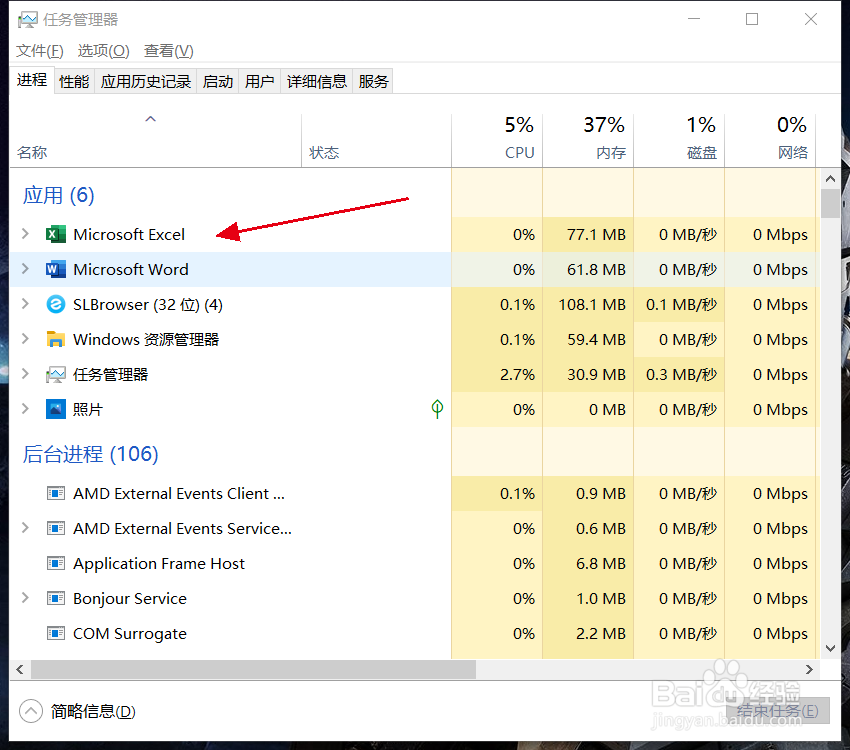Click the 结束任务(E) button
The height and width of the screenshot is (750, 850).
(778, 710)
